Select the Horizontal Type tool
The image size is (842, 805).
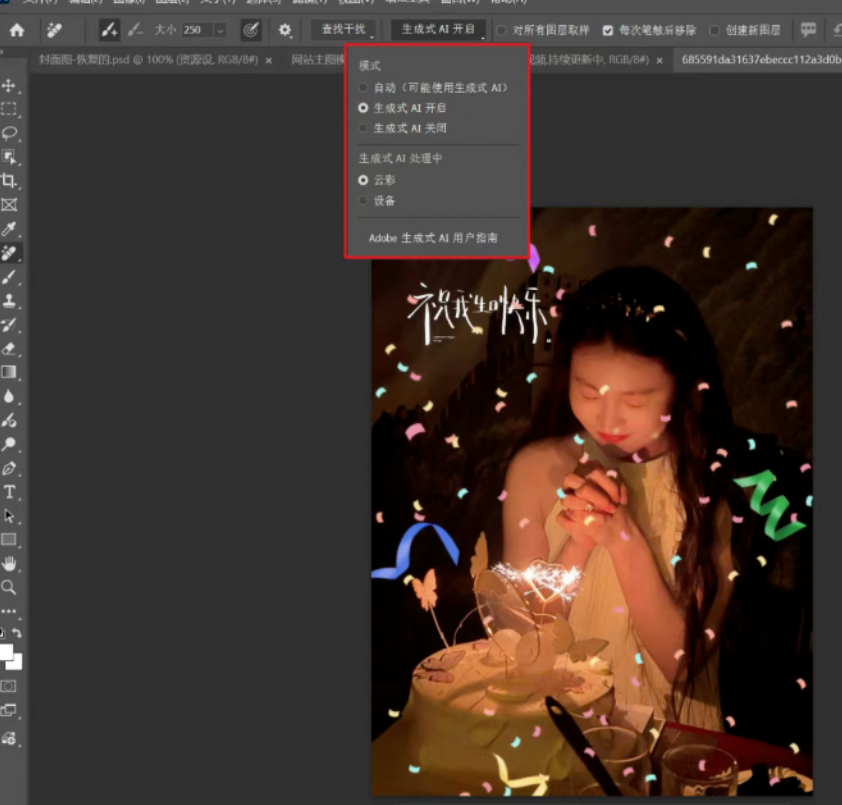(9, 492)
